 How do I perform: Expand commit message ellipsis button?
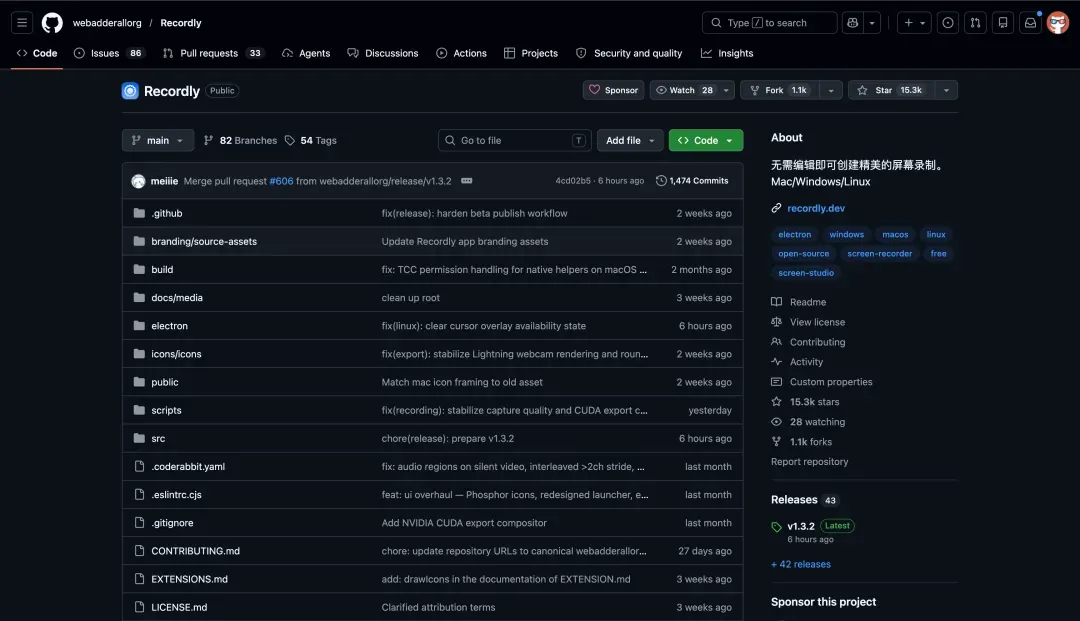point(466,181)
